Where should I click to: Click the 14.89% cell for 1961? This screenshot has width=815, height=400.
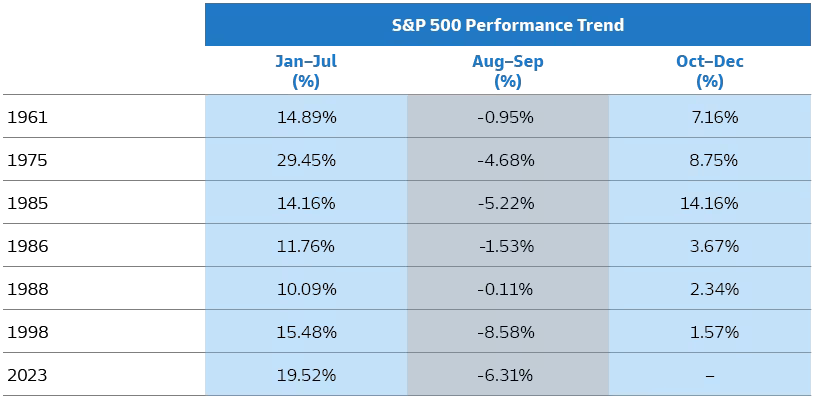click(x=306, y=117)
